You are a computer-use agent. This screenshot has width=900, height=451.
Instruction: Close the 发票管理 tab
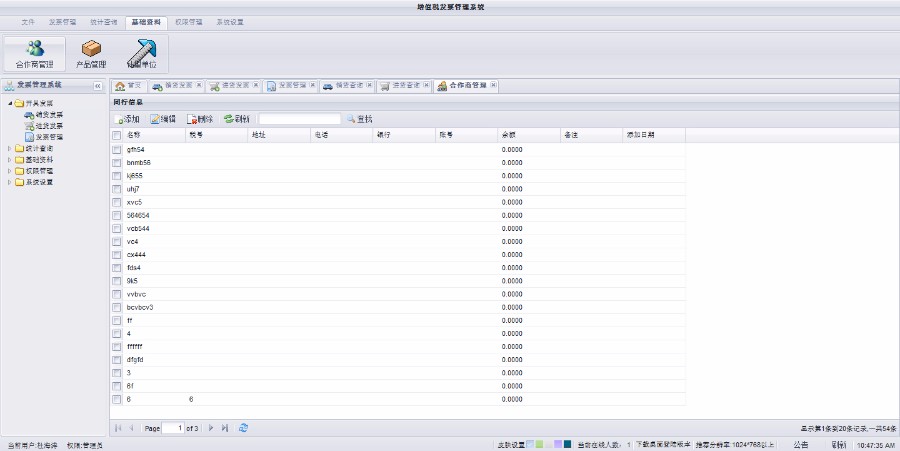313,85
